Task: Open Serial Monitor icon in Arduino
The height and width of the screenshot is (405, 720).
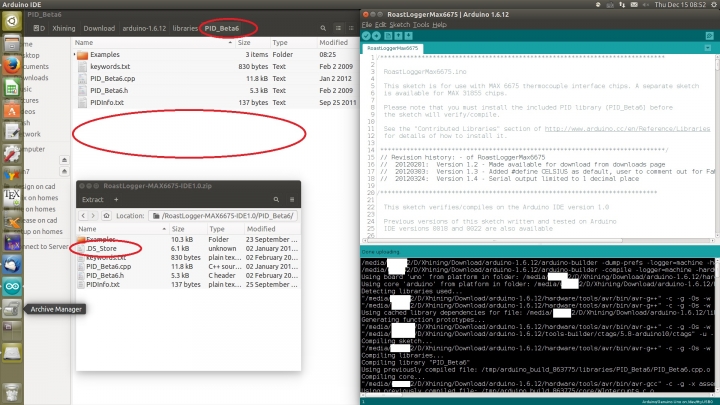Action: [x=709, y=36]
